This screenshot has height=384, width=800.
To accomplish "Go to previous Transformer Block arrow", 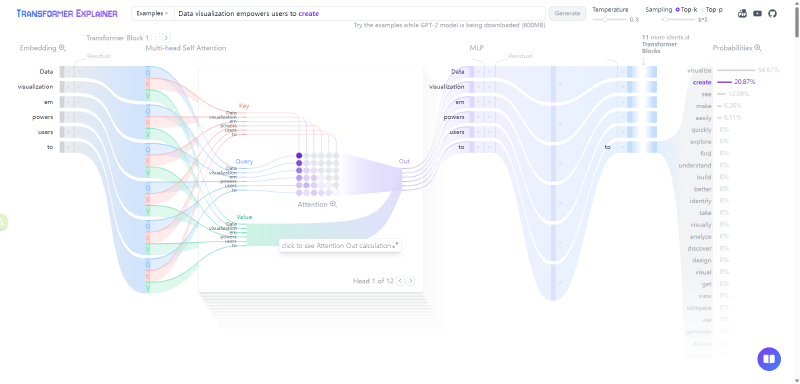I will point(156,38).
